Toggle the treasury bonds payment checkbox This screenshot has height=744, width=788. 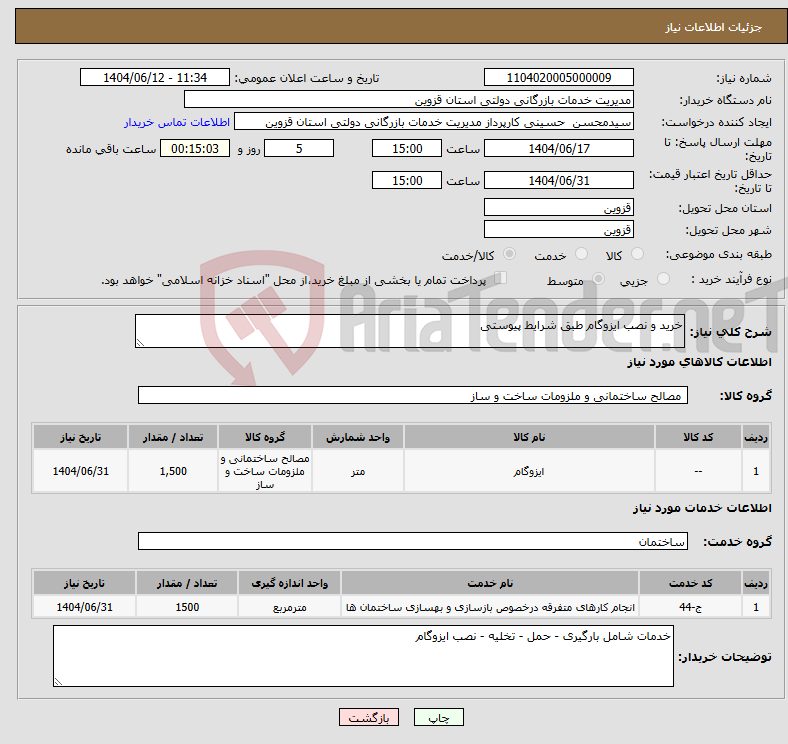(501, 278)
